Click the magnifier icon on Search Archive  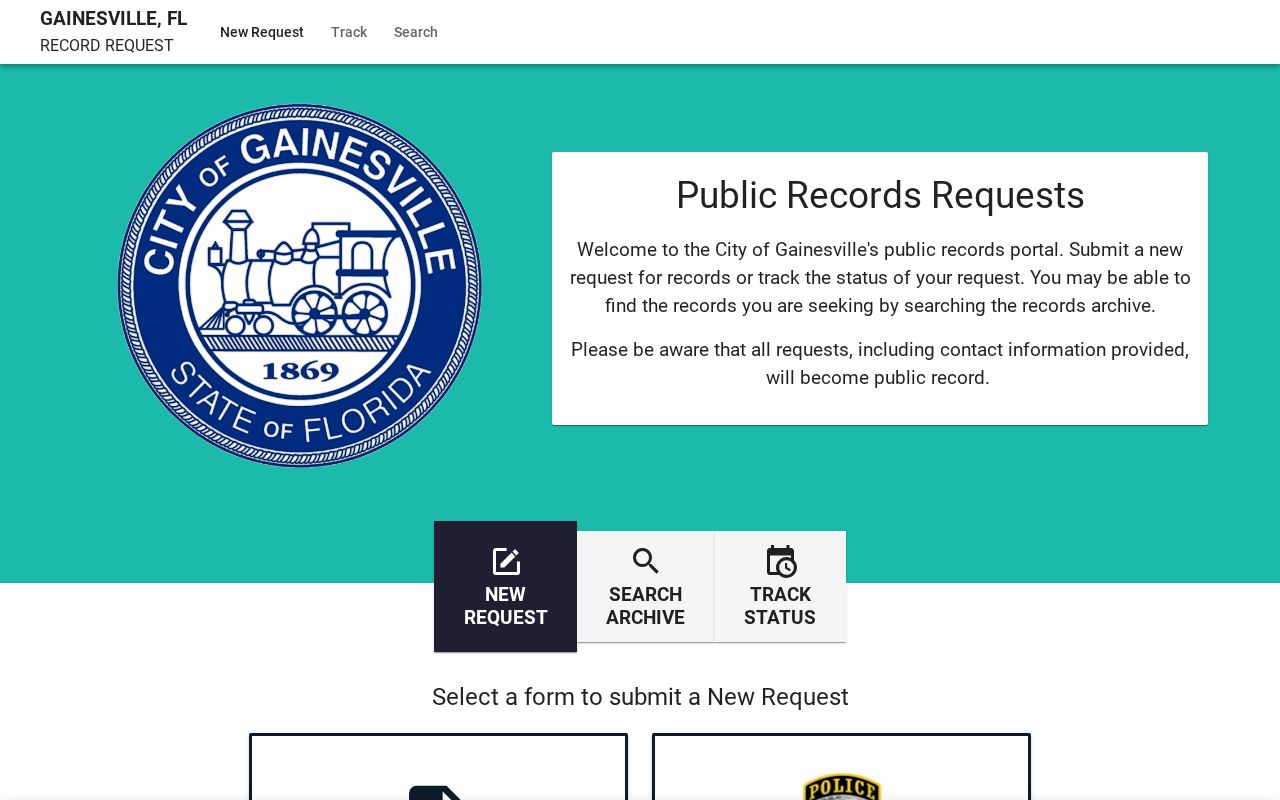click(x=646, y=561)
